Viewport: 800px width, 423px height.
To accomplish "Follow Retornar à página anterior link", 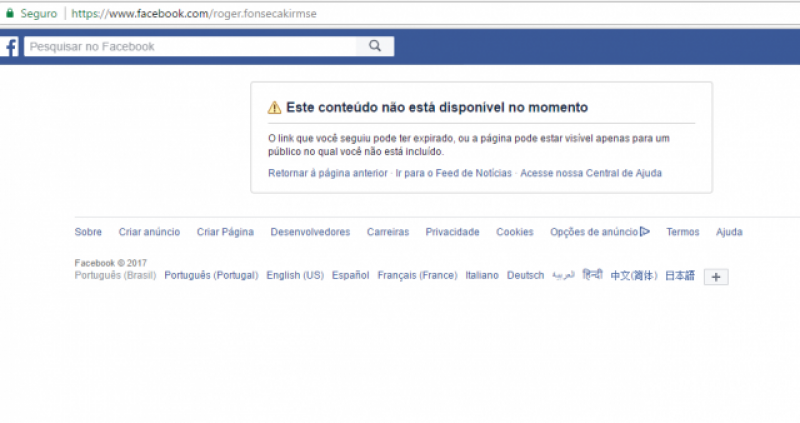I will [328, 173].
